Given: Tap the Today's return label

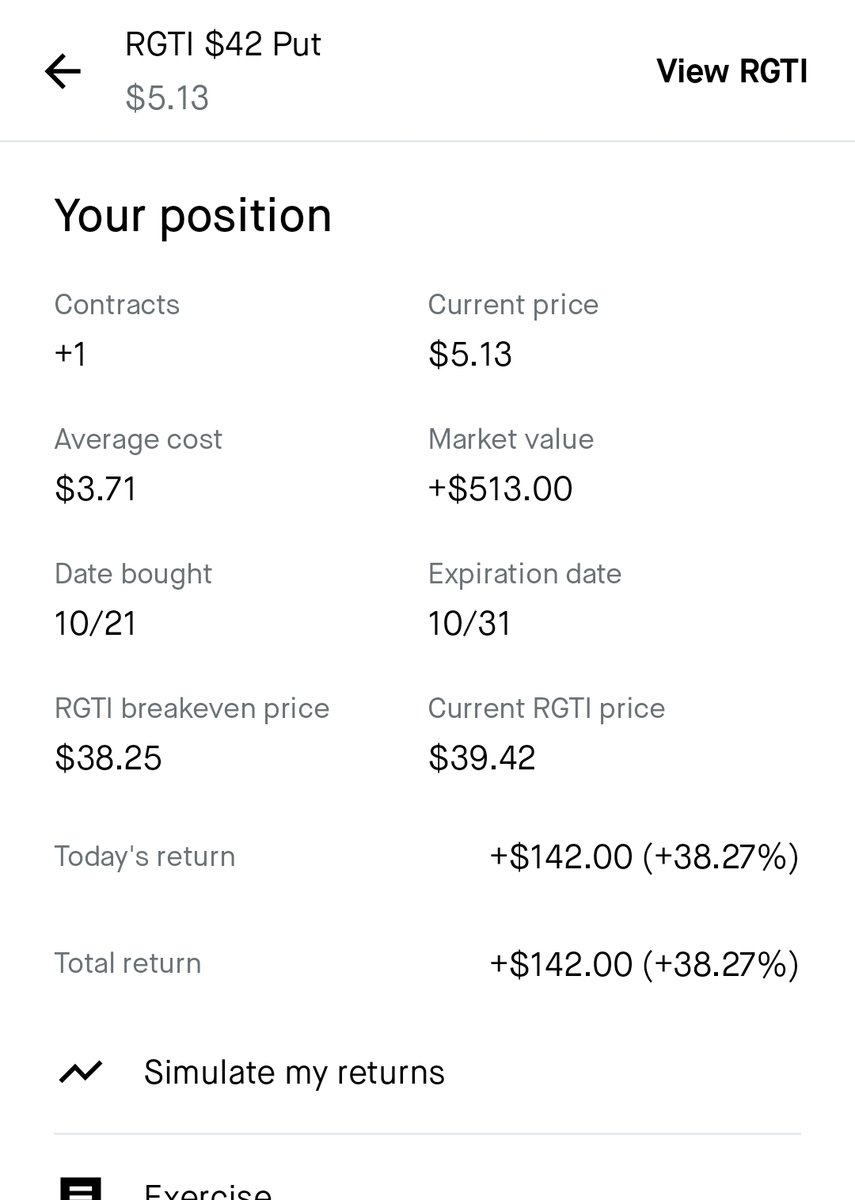Looking at the screenshot, I should (x=145, y=857).
